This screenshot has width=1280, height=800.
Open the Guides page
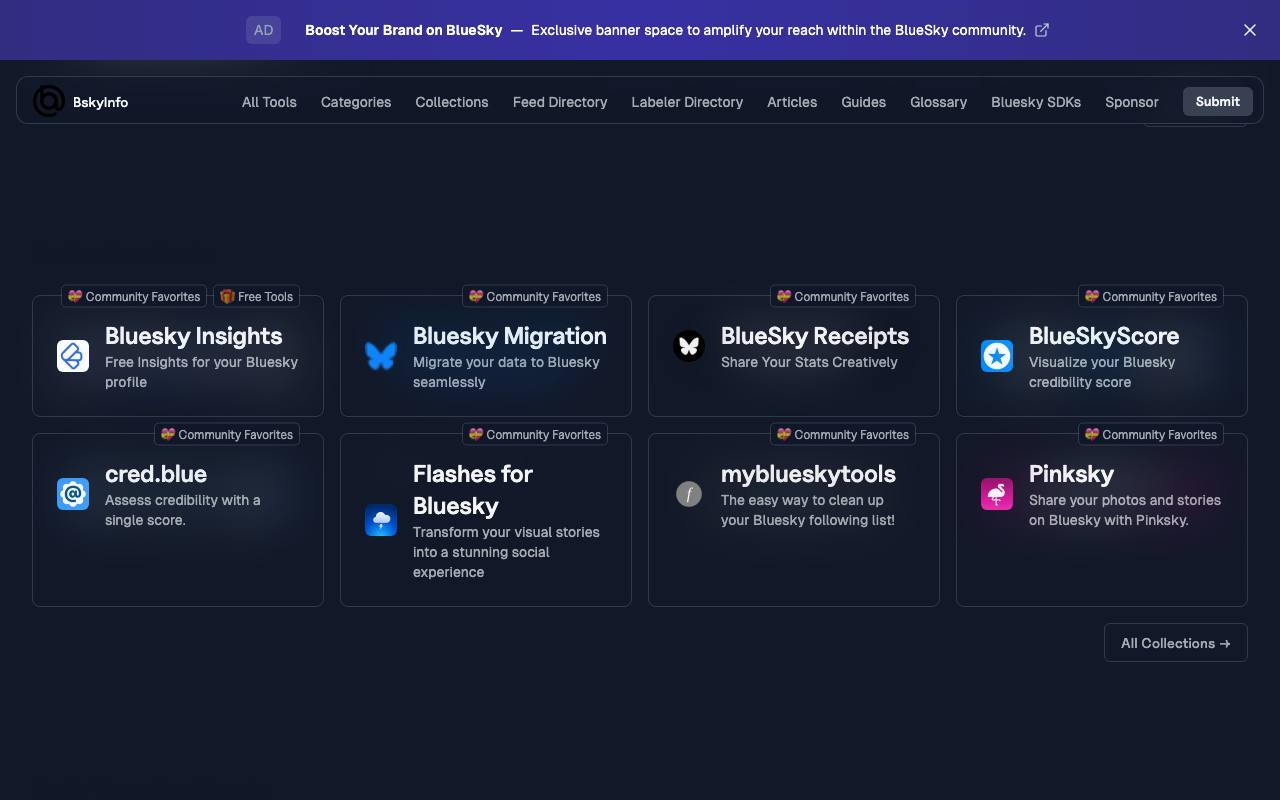(x=864, y=102)
